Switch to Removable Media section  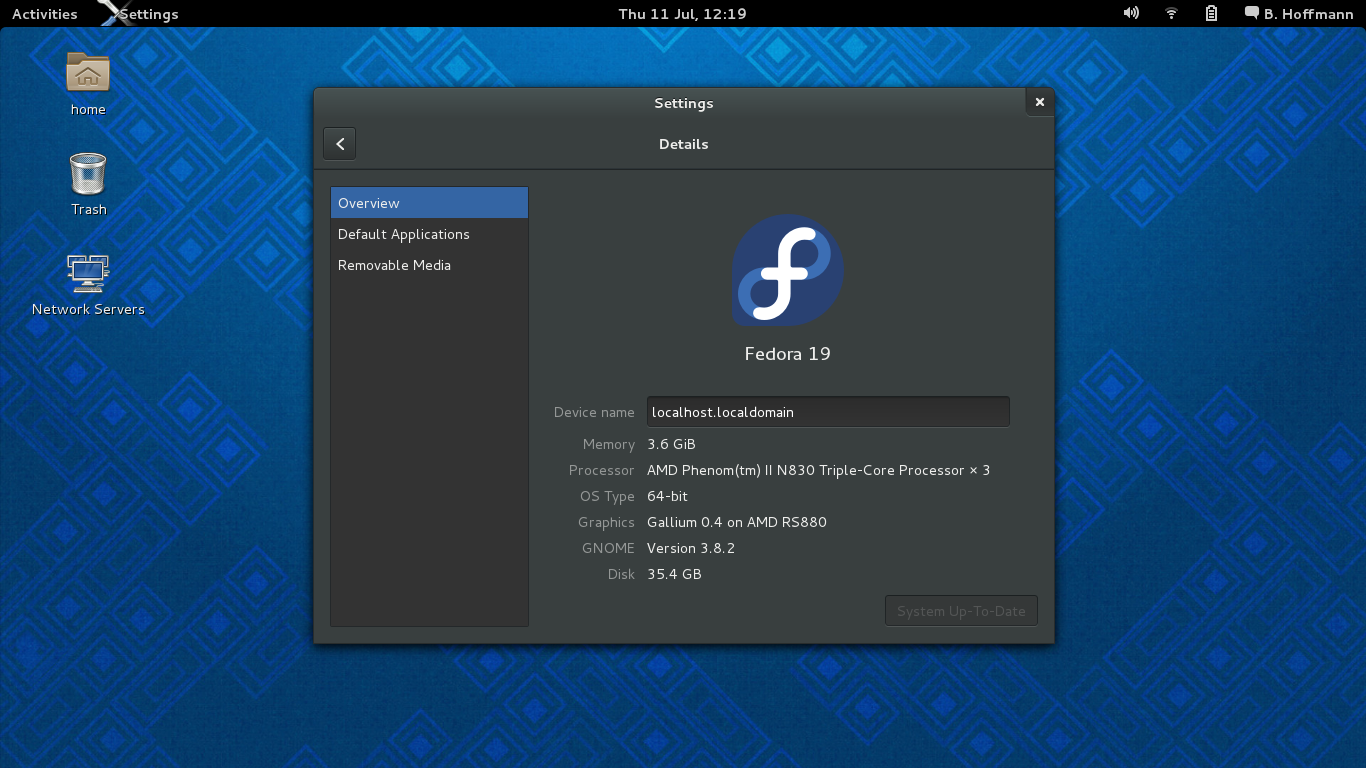tap(429, 265)
